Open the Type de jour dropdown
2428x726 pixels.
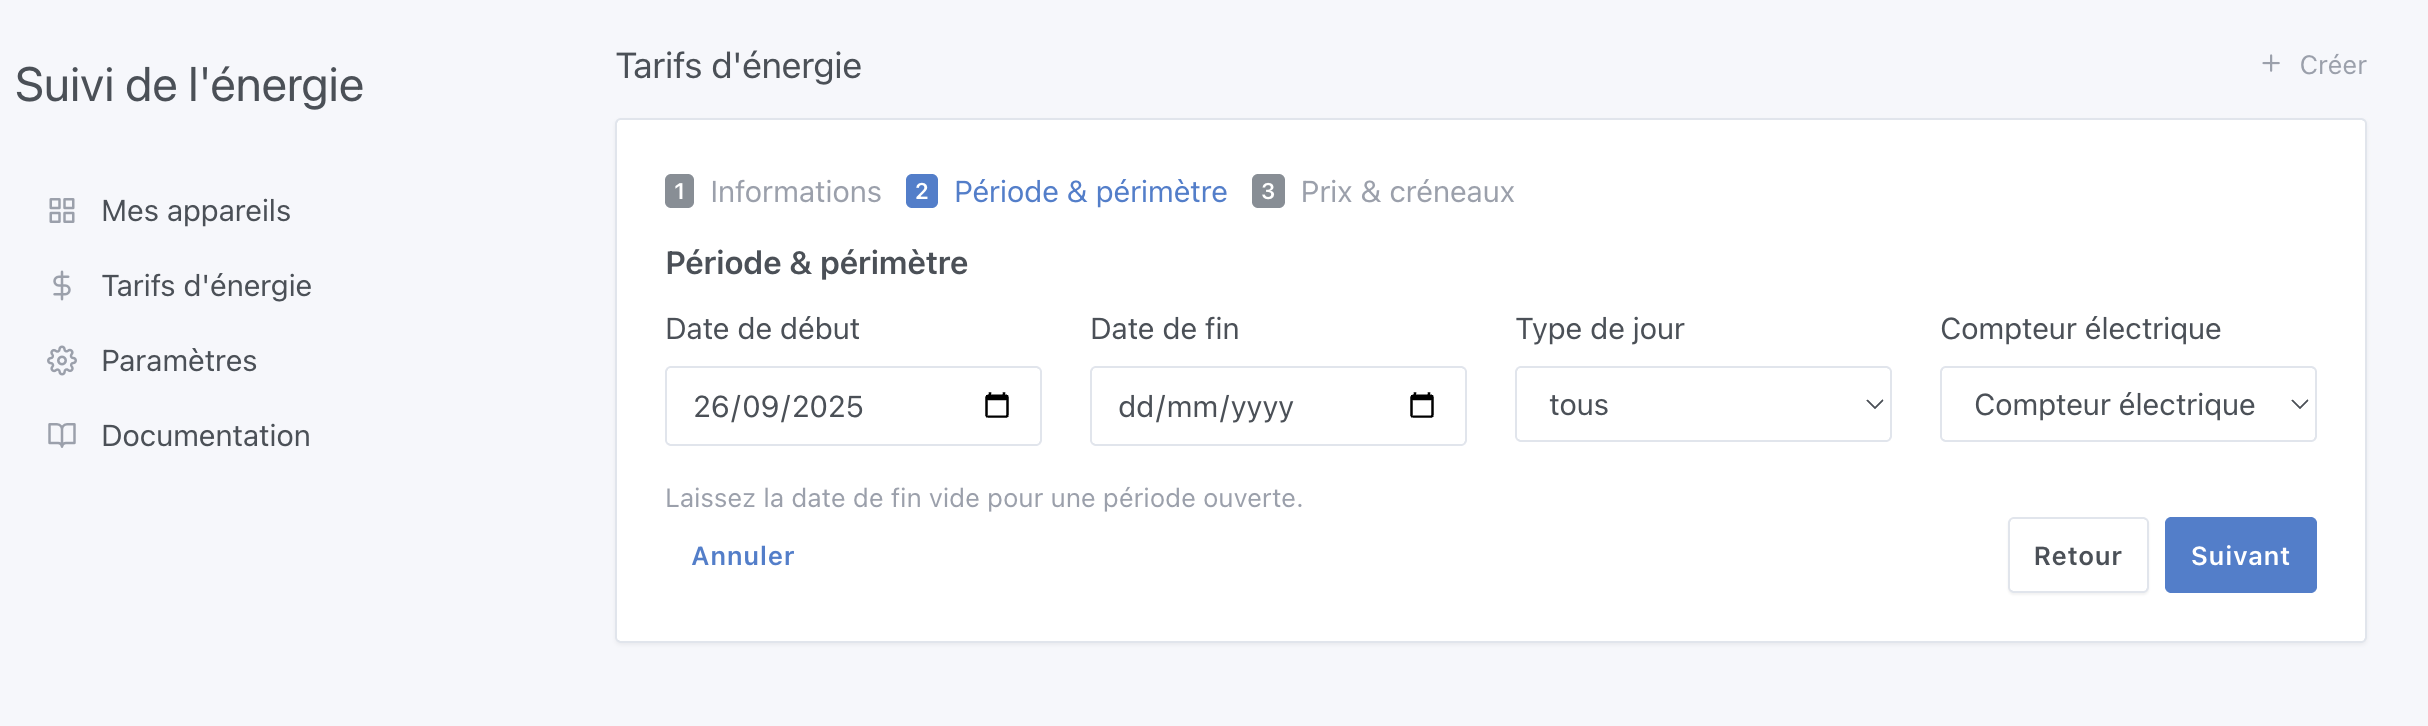coord(1702,404)
